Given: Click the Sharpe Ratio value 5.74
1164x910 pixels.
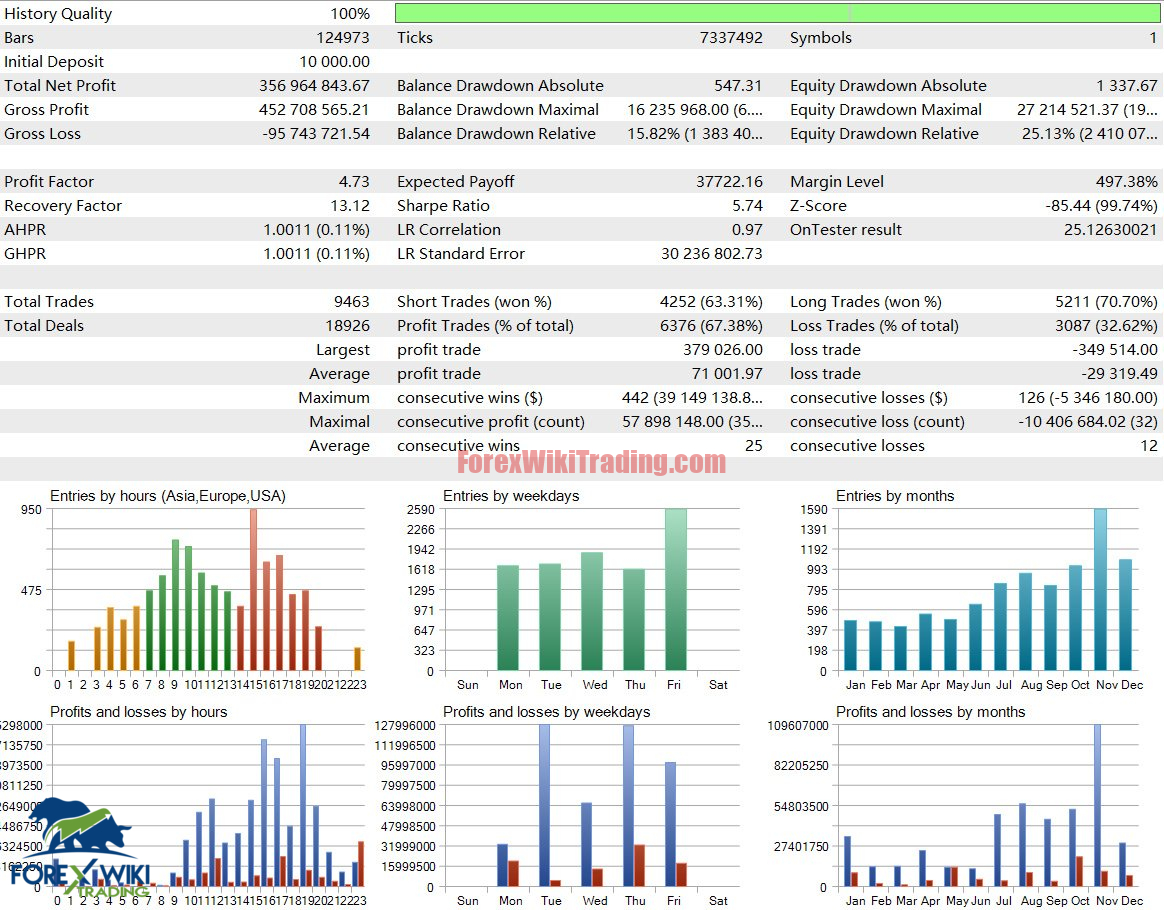Looking at the screenshot, I should (x=748, y=206).
